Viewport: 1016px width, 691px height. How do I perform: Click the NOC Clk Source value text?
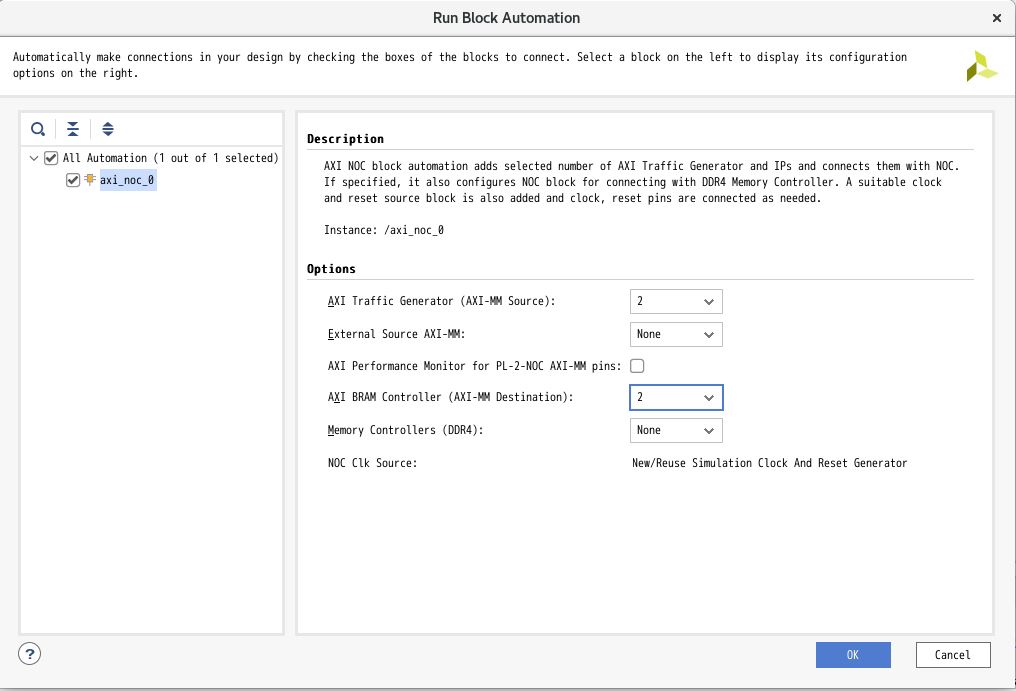[x=769, y=463]
